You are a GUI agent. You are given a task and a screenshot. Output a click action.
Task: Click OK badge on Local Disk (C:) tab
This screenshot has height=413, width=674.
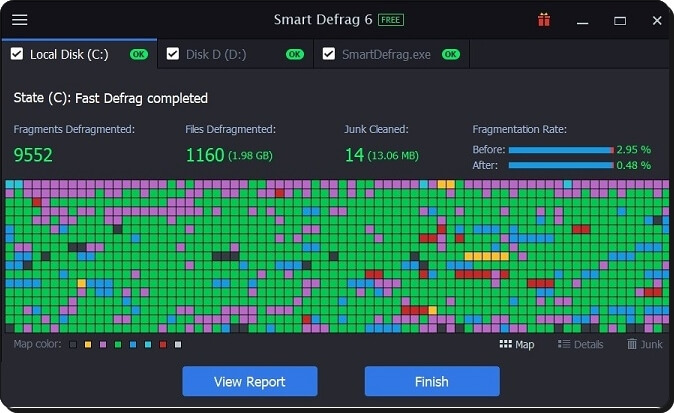[x=139, y=55]
